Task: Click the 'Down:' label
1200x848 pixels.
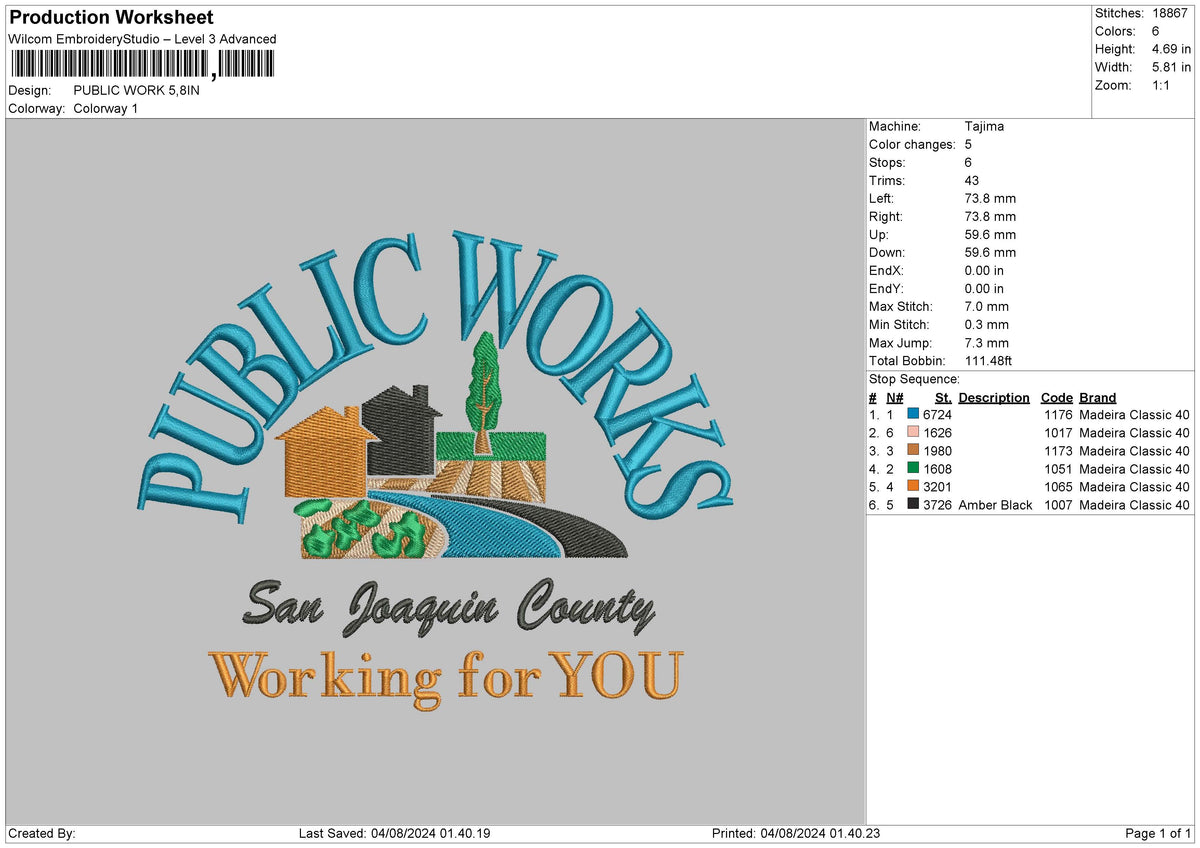Action: pyautogui.click(x=887, y=252)
